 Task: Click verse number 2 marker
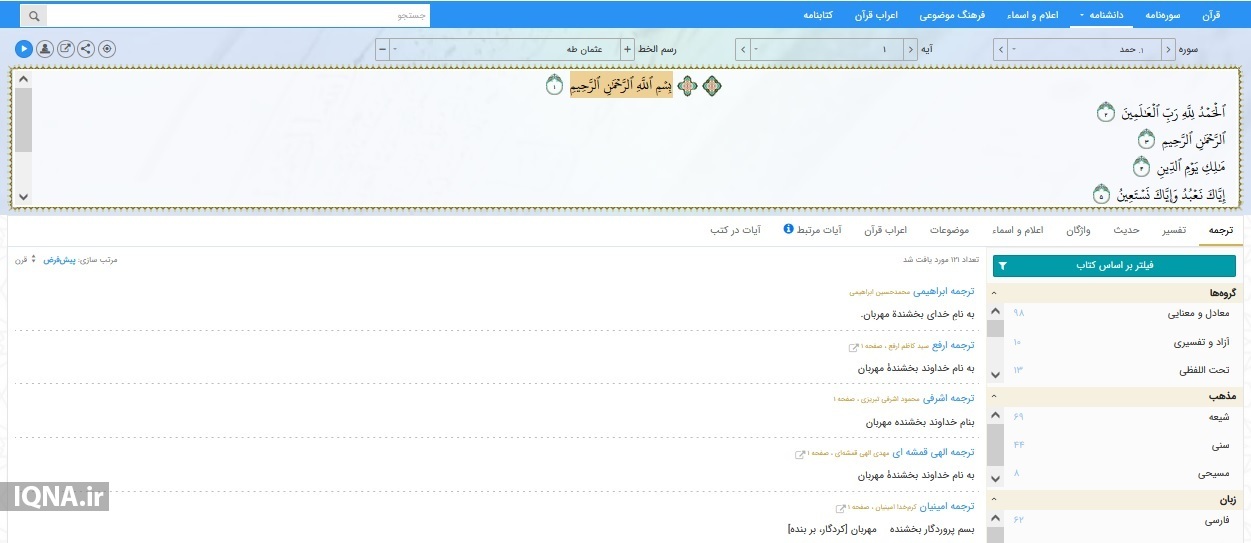click(x=1105, y=113)
